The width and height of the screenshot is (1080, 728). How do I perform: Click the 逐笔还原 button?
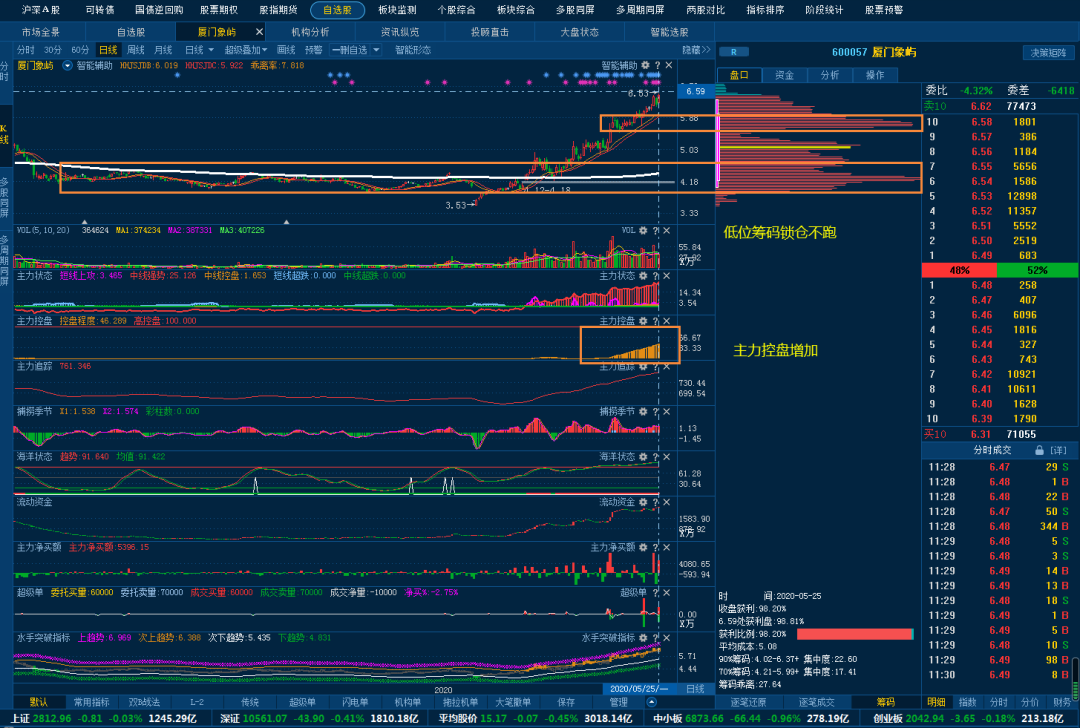[x=749, y=702]
